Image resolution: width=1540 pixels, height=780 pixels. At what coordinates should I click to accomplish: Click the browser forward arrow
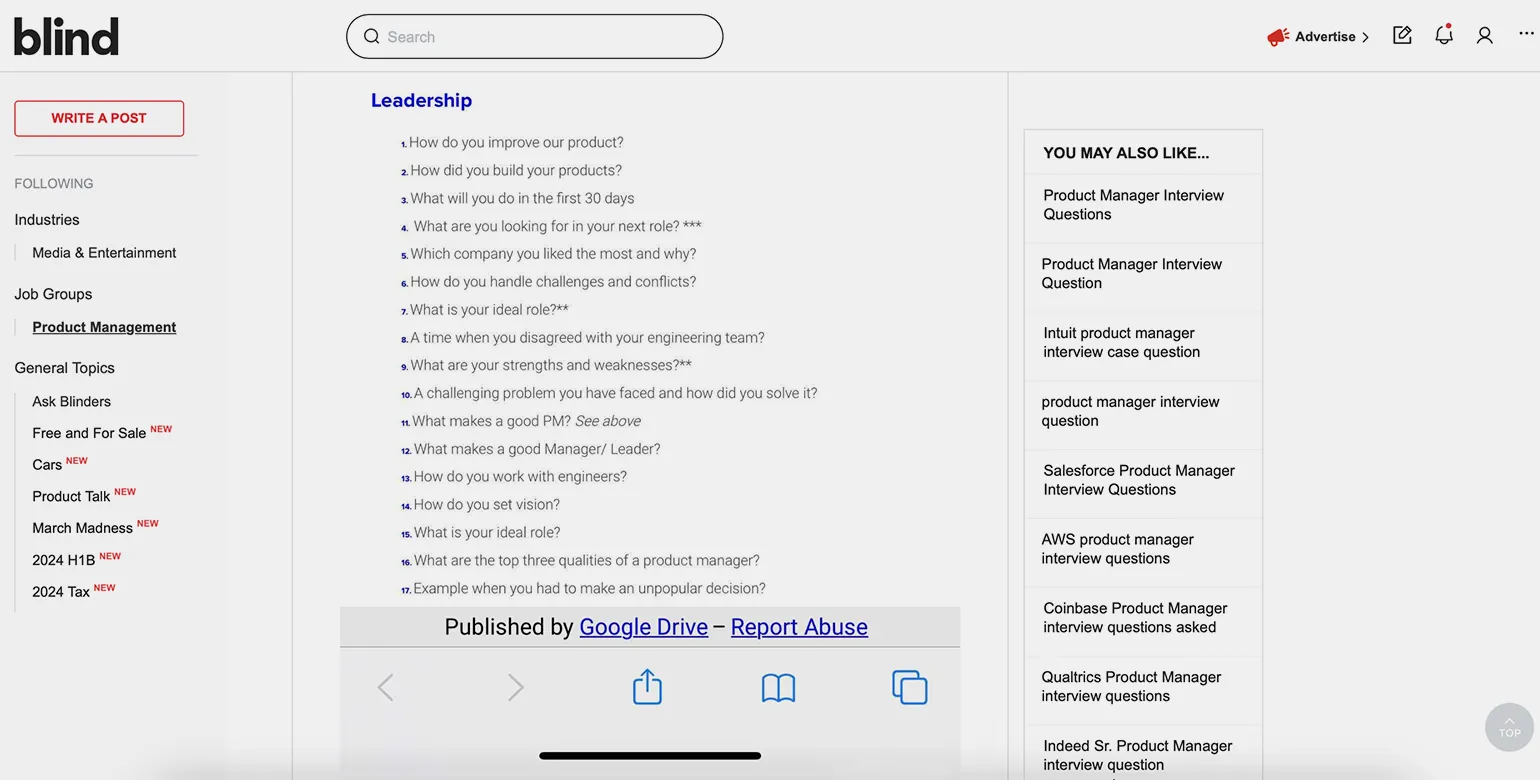coord(515,687)
